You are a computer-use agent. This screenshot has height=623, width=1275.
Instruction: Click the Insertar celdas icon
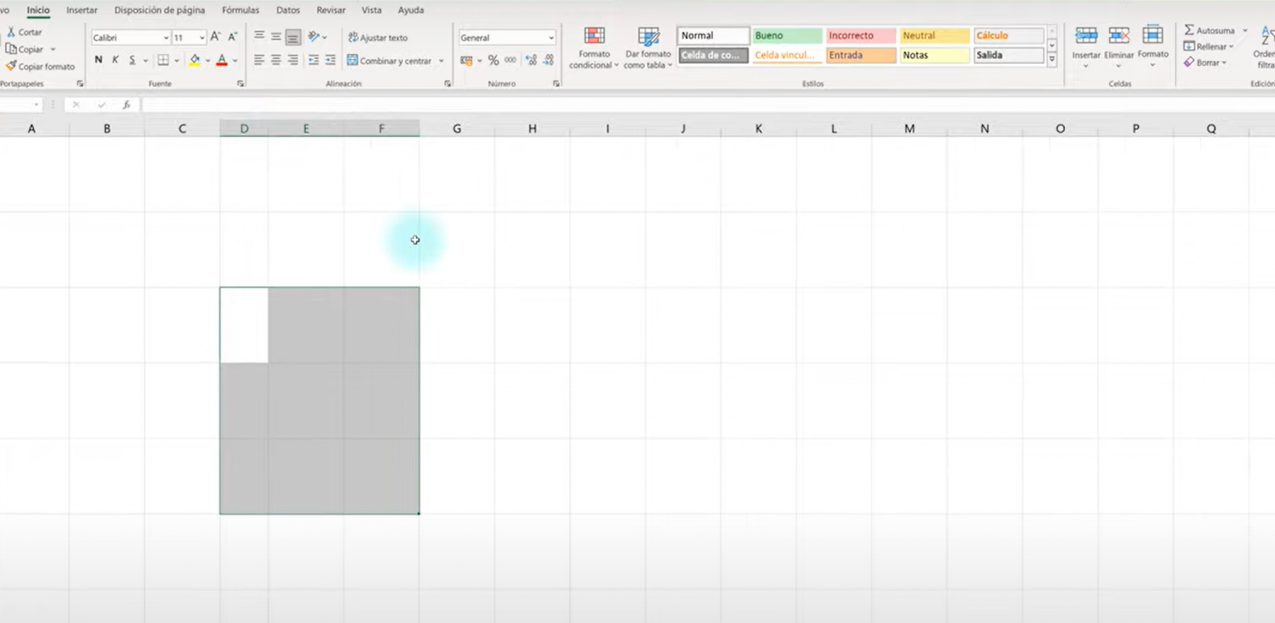[x=1086, y=42]
